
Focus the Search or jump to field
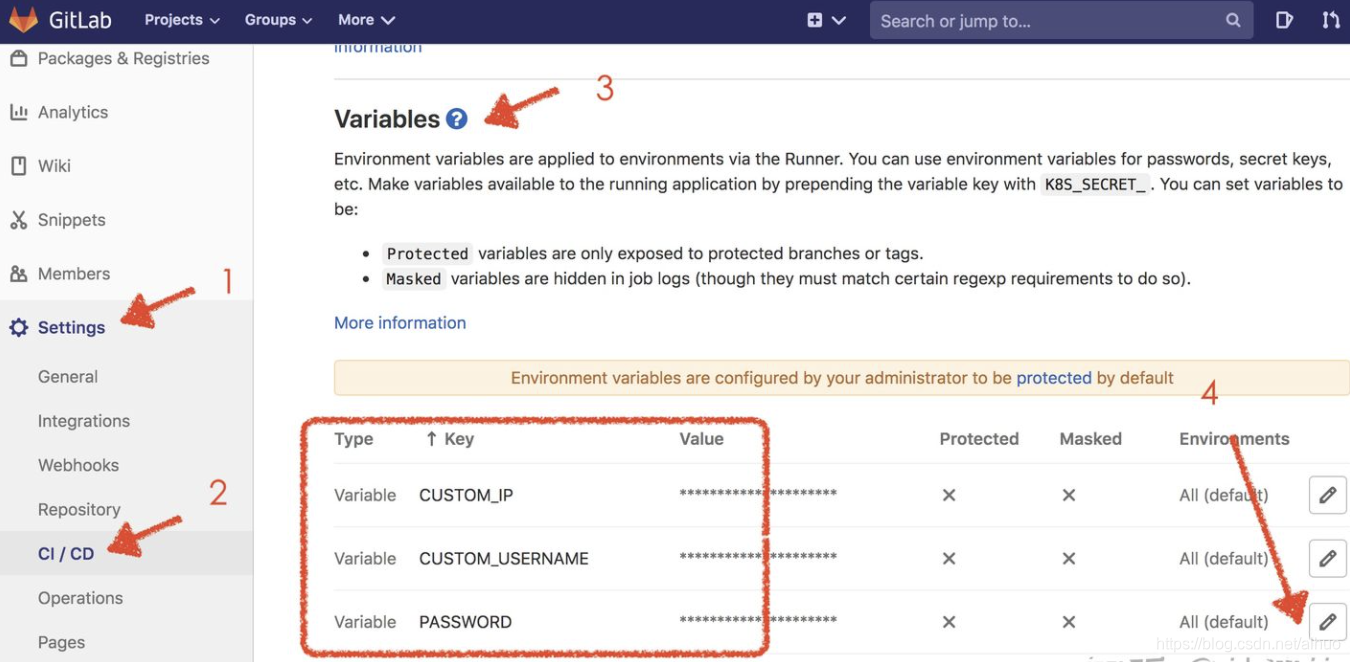(x=1061, y=20)
